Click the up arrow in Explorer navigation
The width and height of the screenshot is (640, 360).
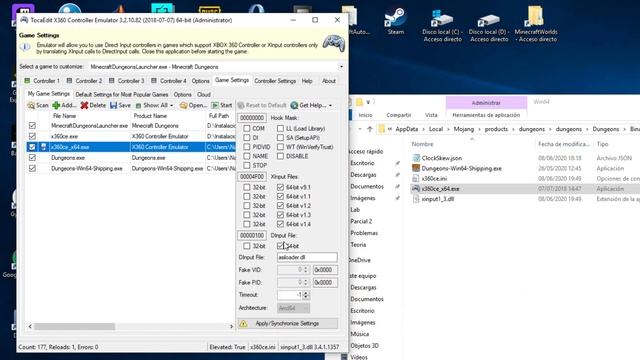click(x=370, y=129)
